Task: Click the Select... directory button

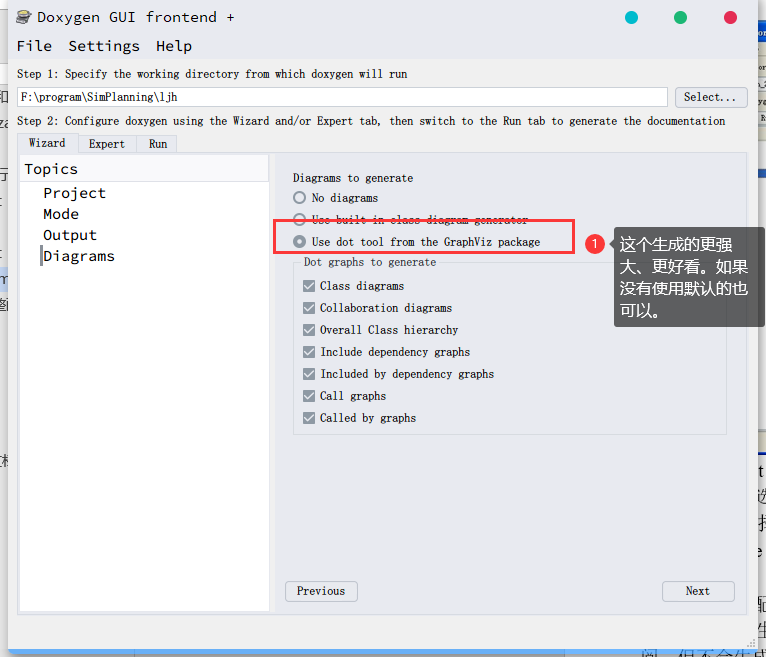Action: (711, 97)
